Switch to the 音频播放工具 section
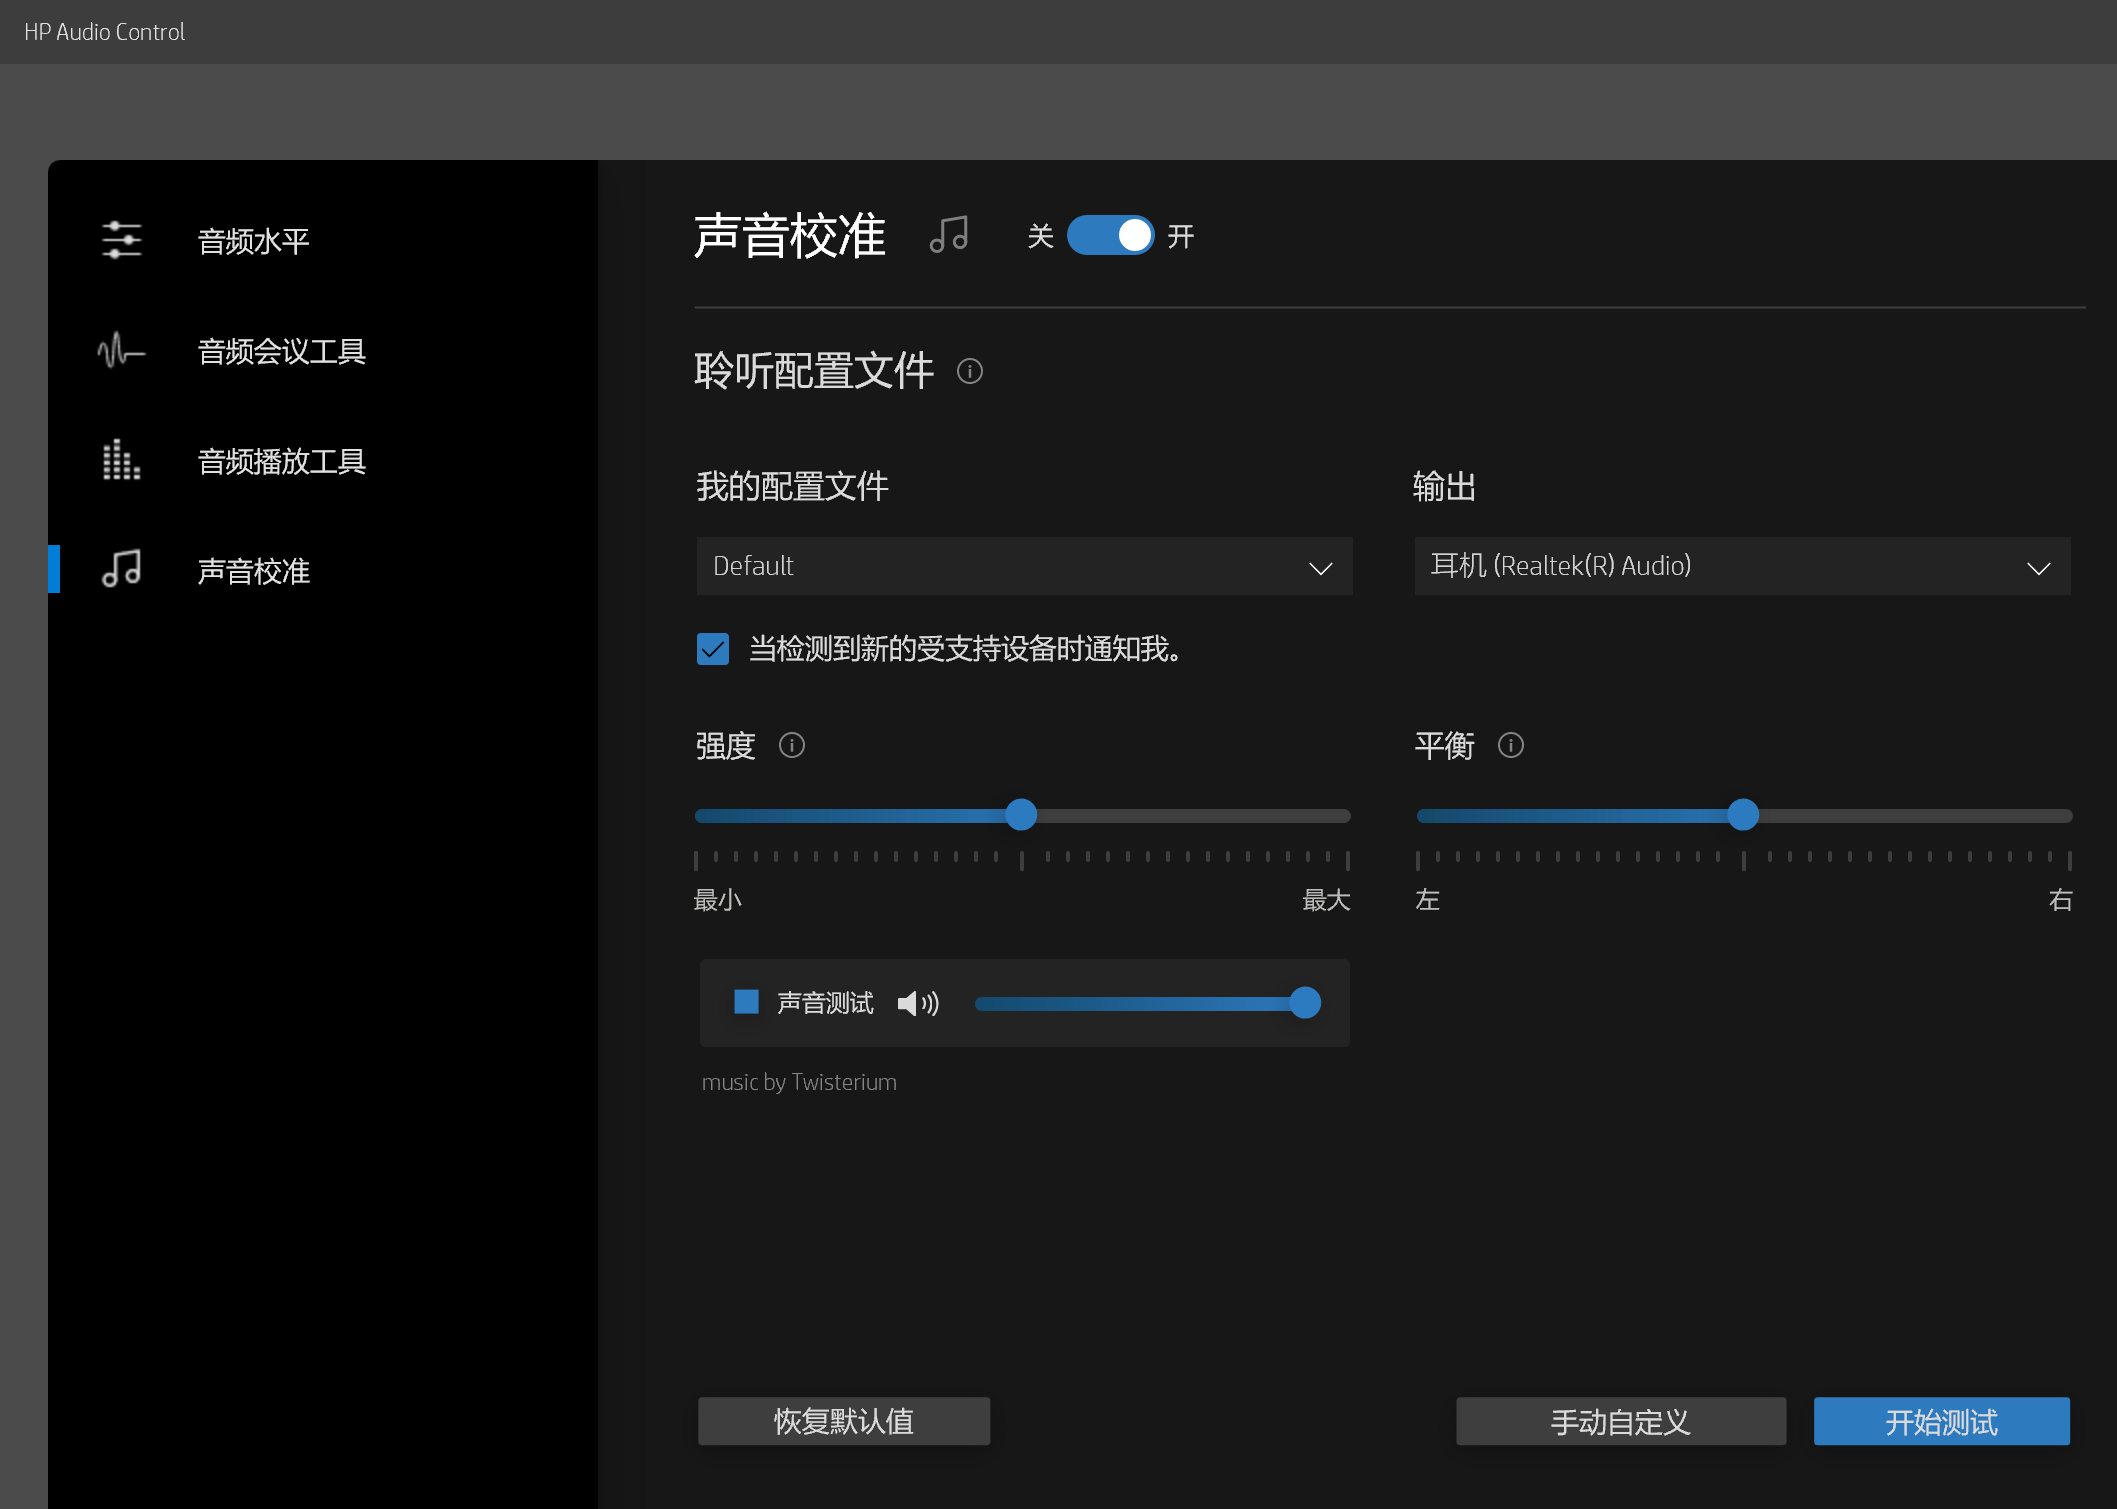The width and height of the screenshot is (2117, 1509). click(x=281, y=461)
